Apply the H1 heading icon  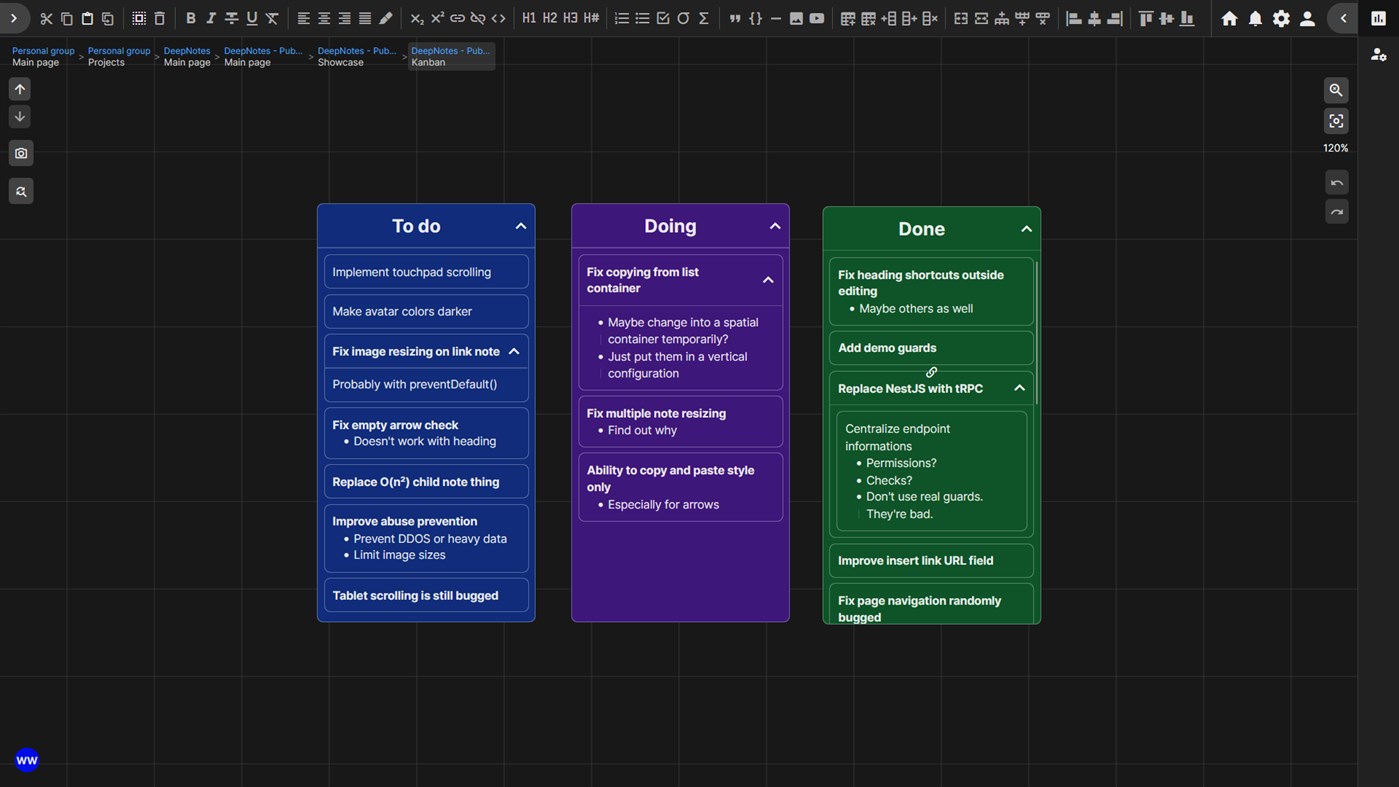coord(529,18)
